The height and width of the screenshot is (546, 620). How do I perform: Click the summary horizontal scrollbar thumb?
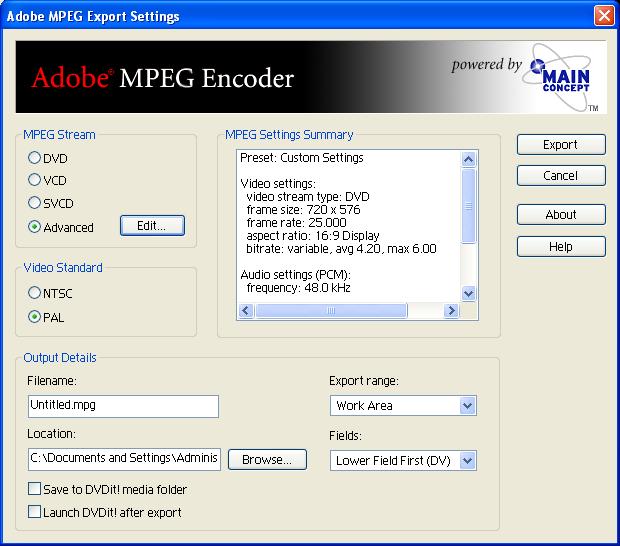pos(331,310)
